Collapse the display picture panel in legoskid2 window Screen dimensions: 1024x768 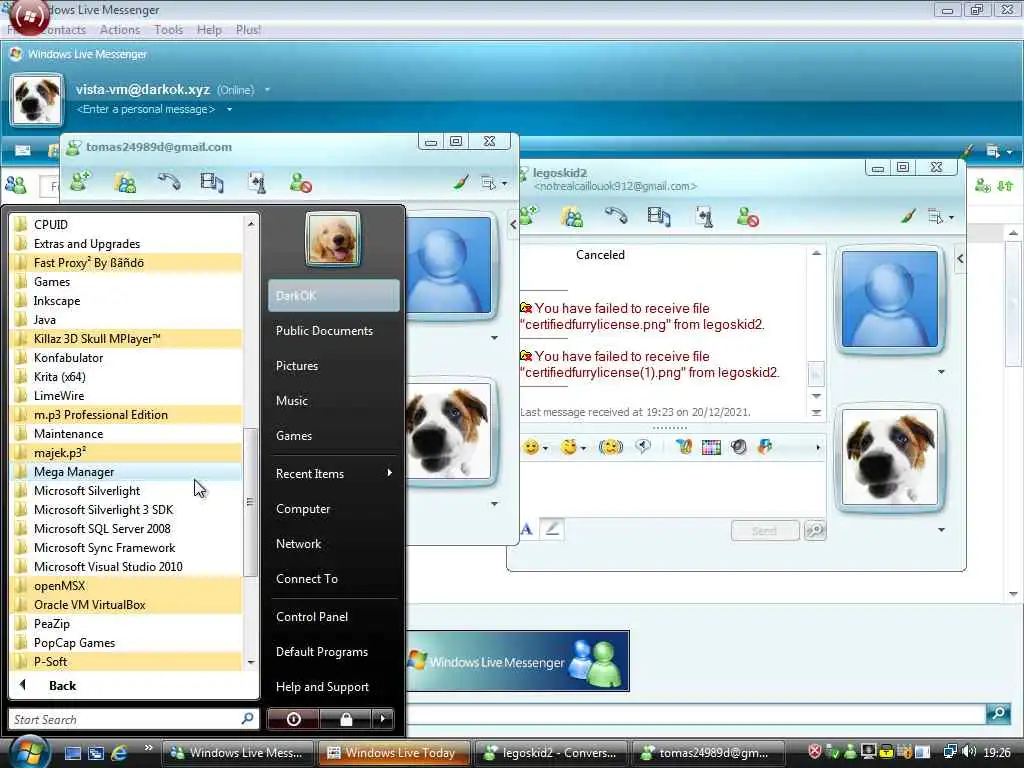click(x=960, y=259)
